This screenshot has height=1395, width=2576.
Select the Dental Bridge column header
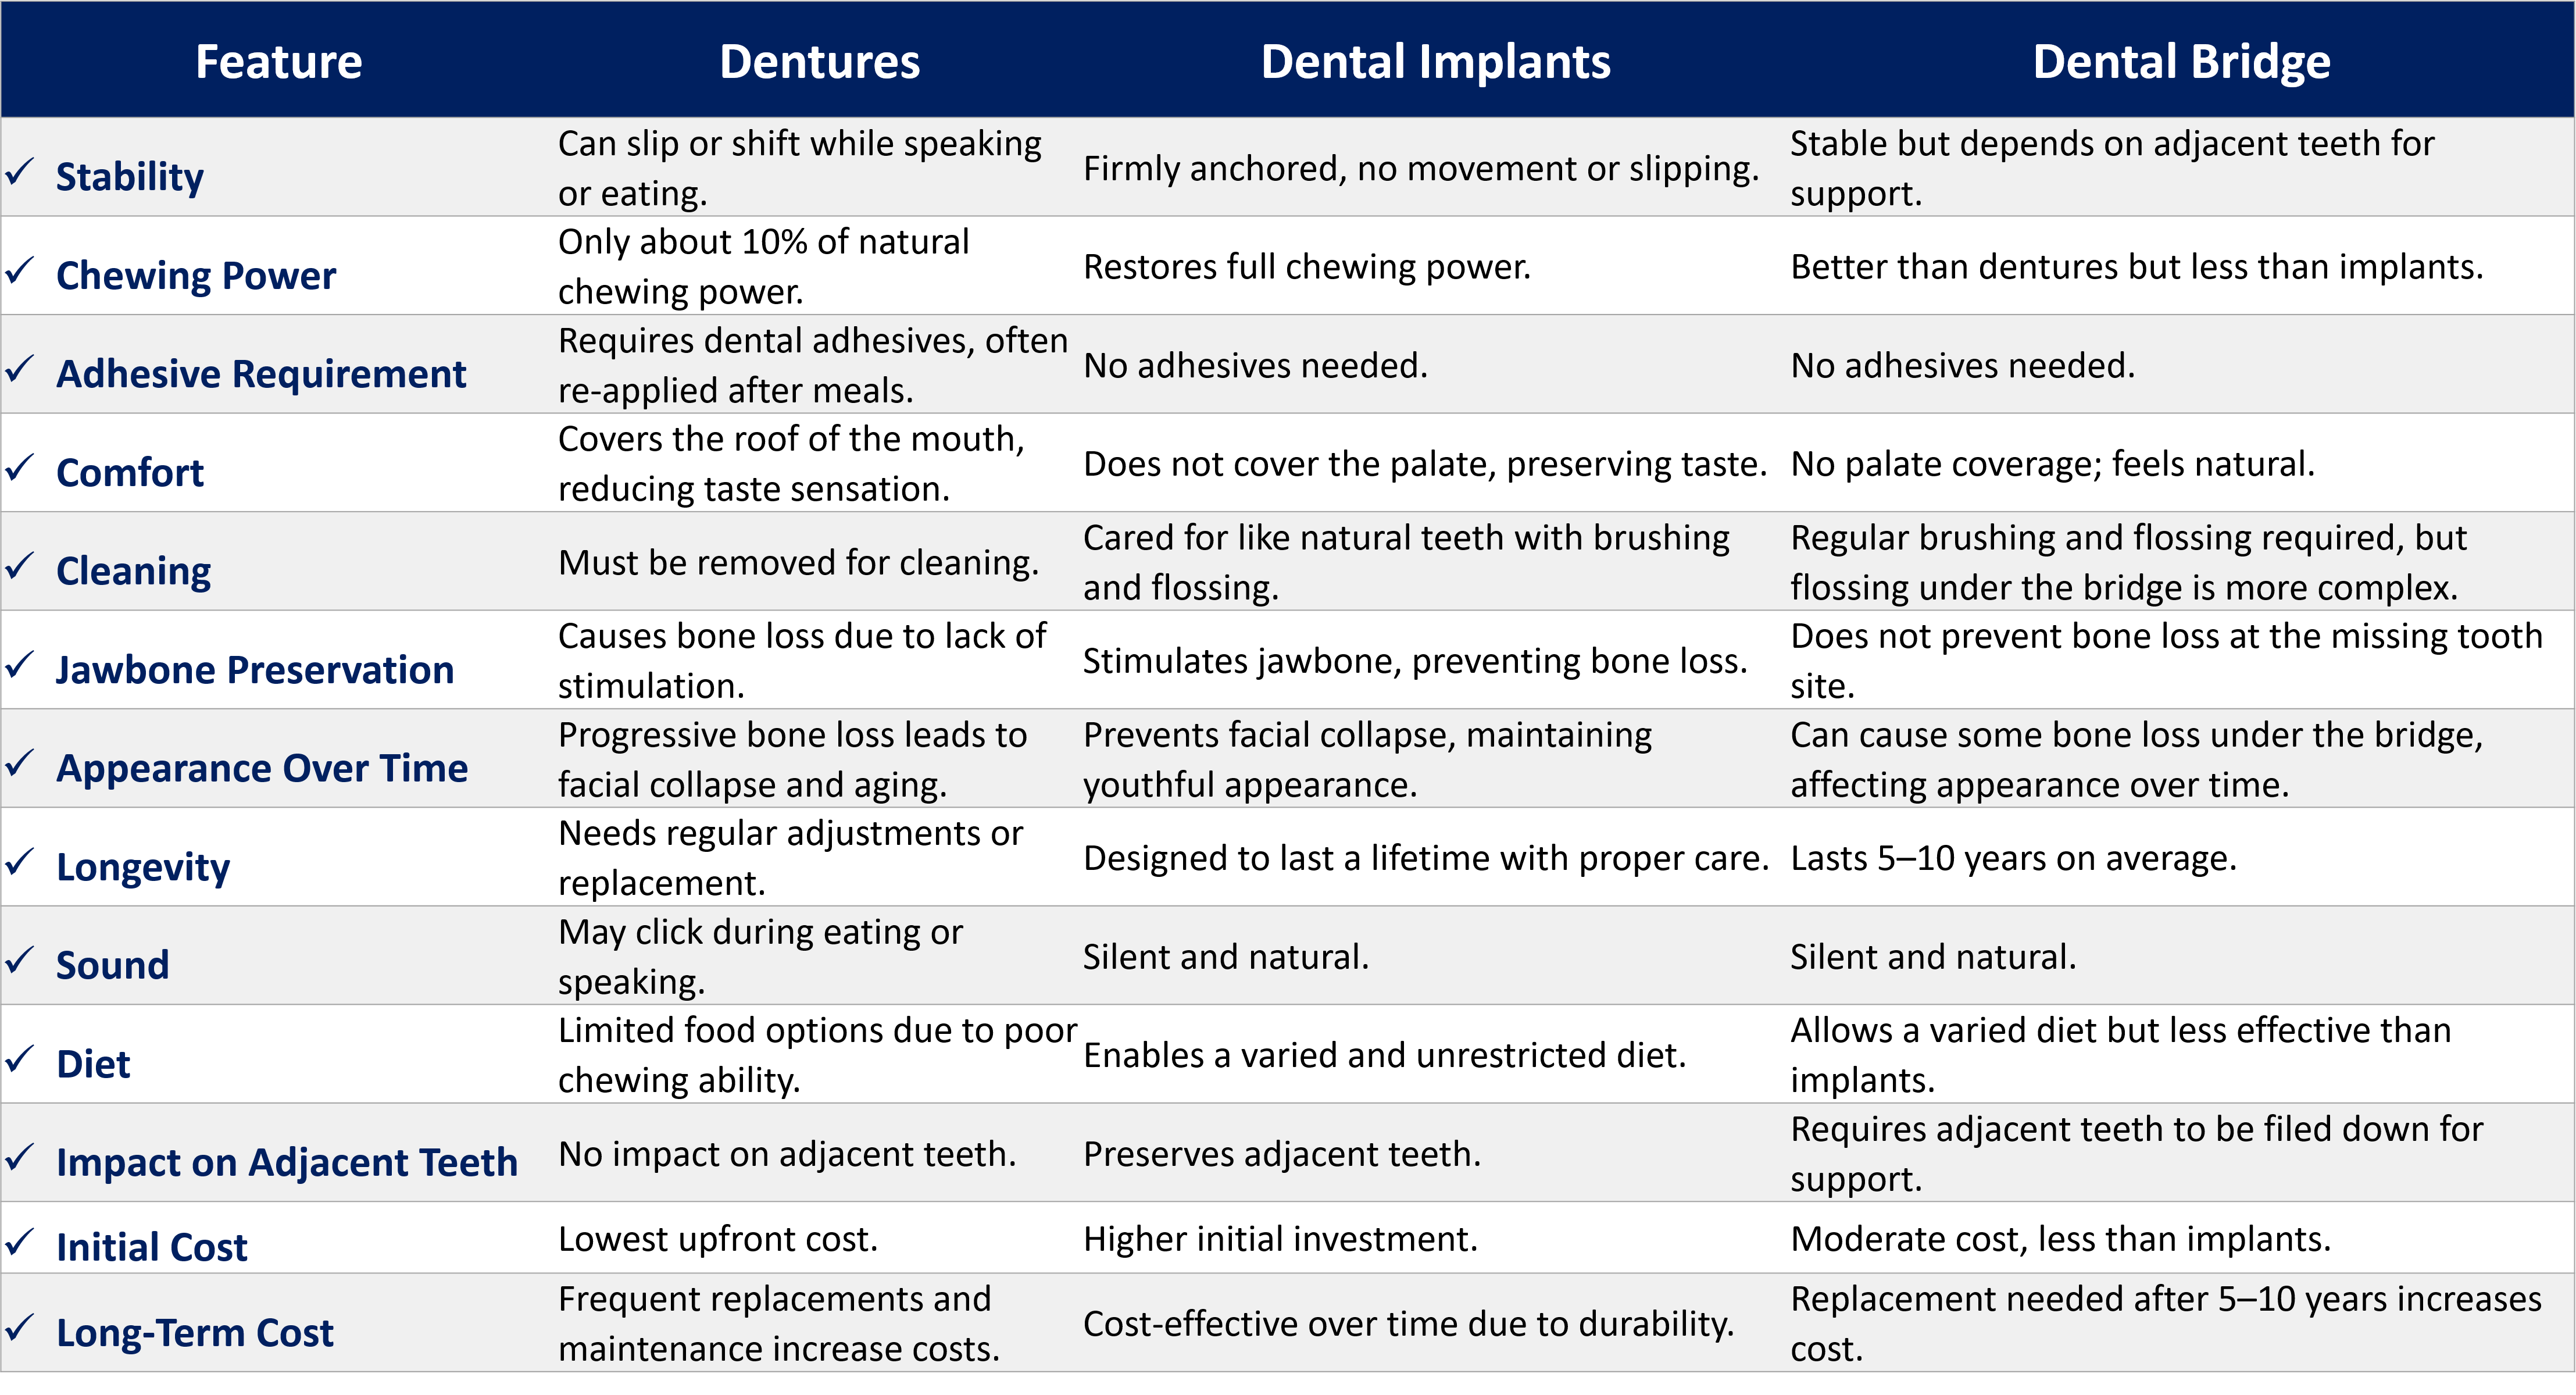tap(2181, 62)
